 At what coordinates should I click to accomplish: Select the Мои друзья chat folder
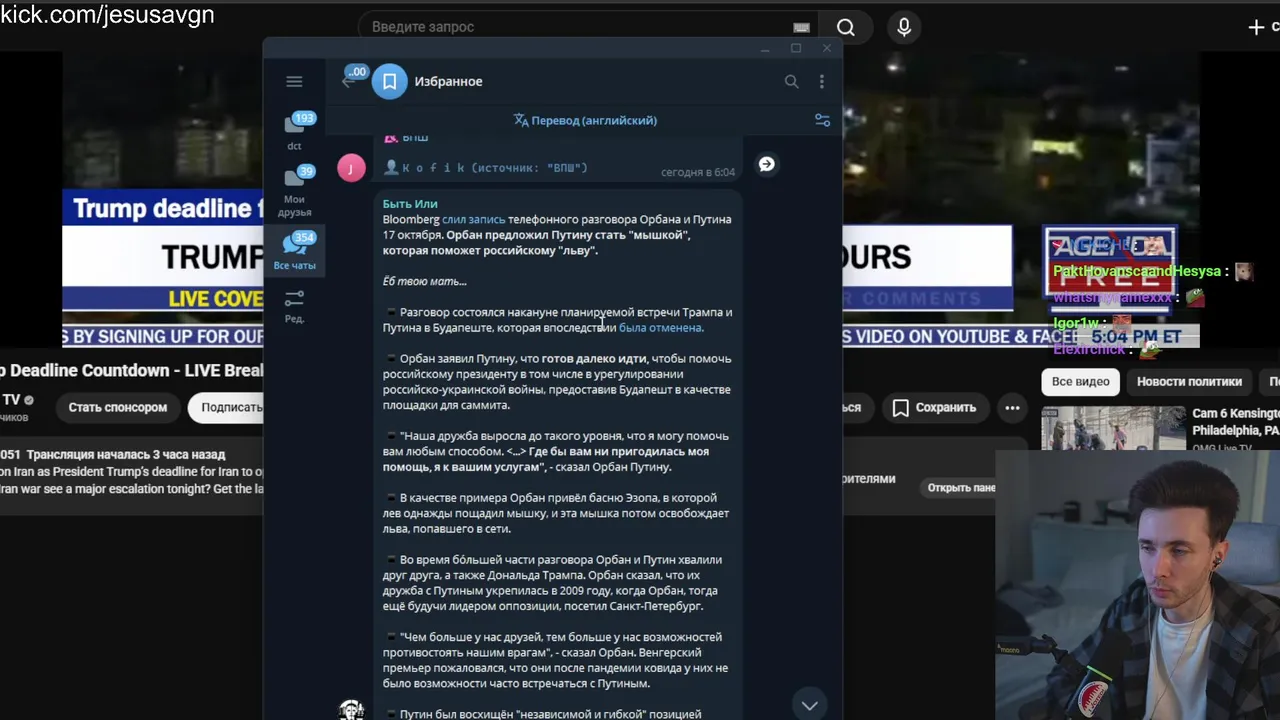[x=295, y=191]
